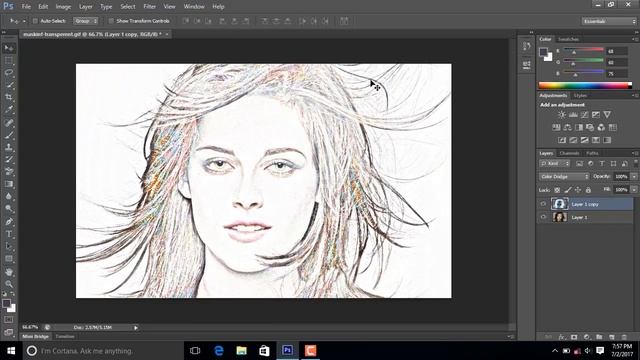Select the Eyedropper tool

coord(9,109)
